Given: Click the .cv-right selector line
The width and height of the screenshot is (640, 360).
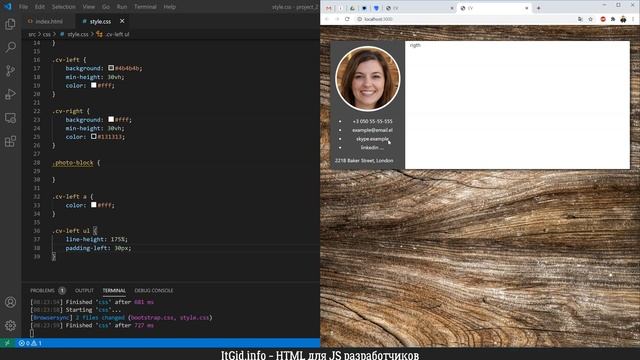Looking at the screenshot, I should pos(70,111).
